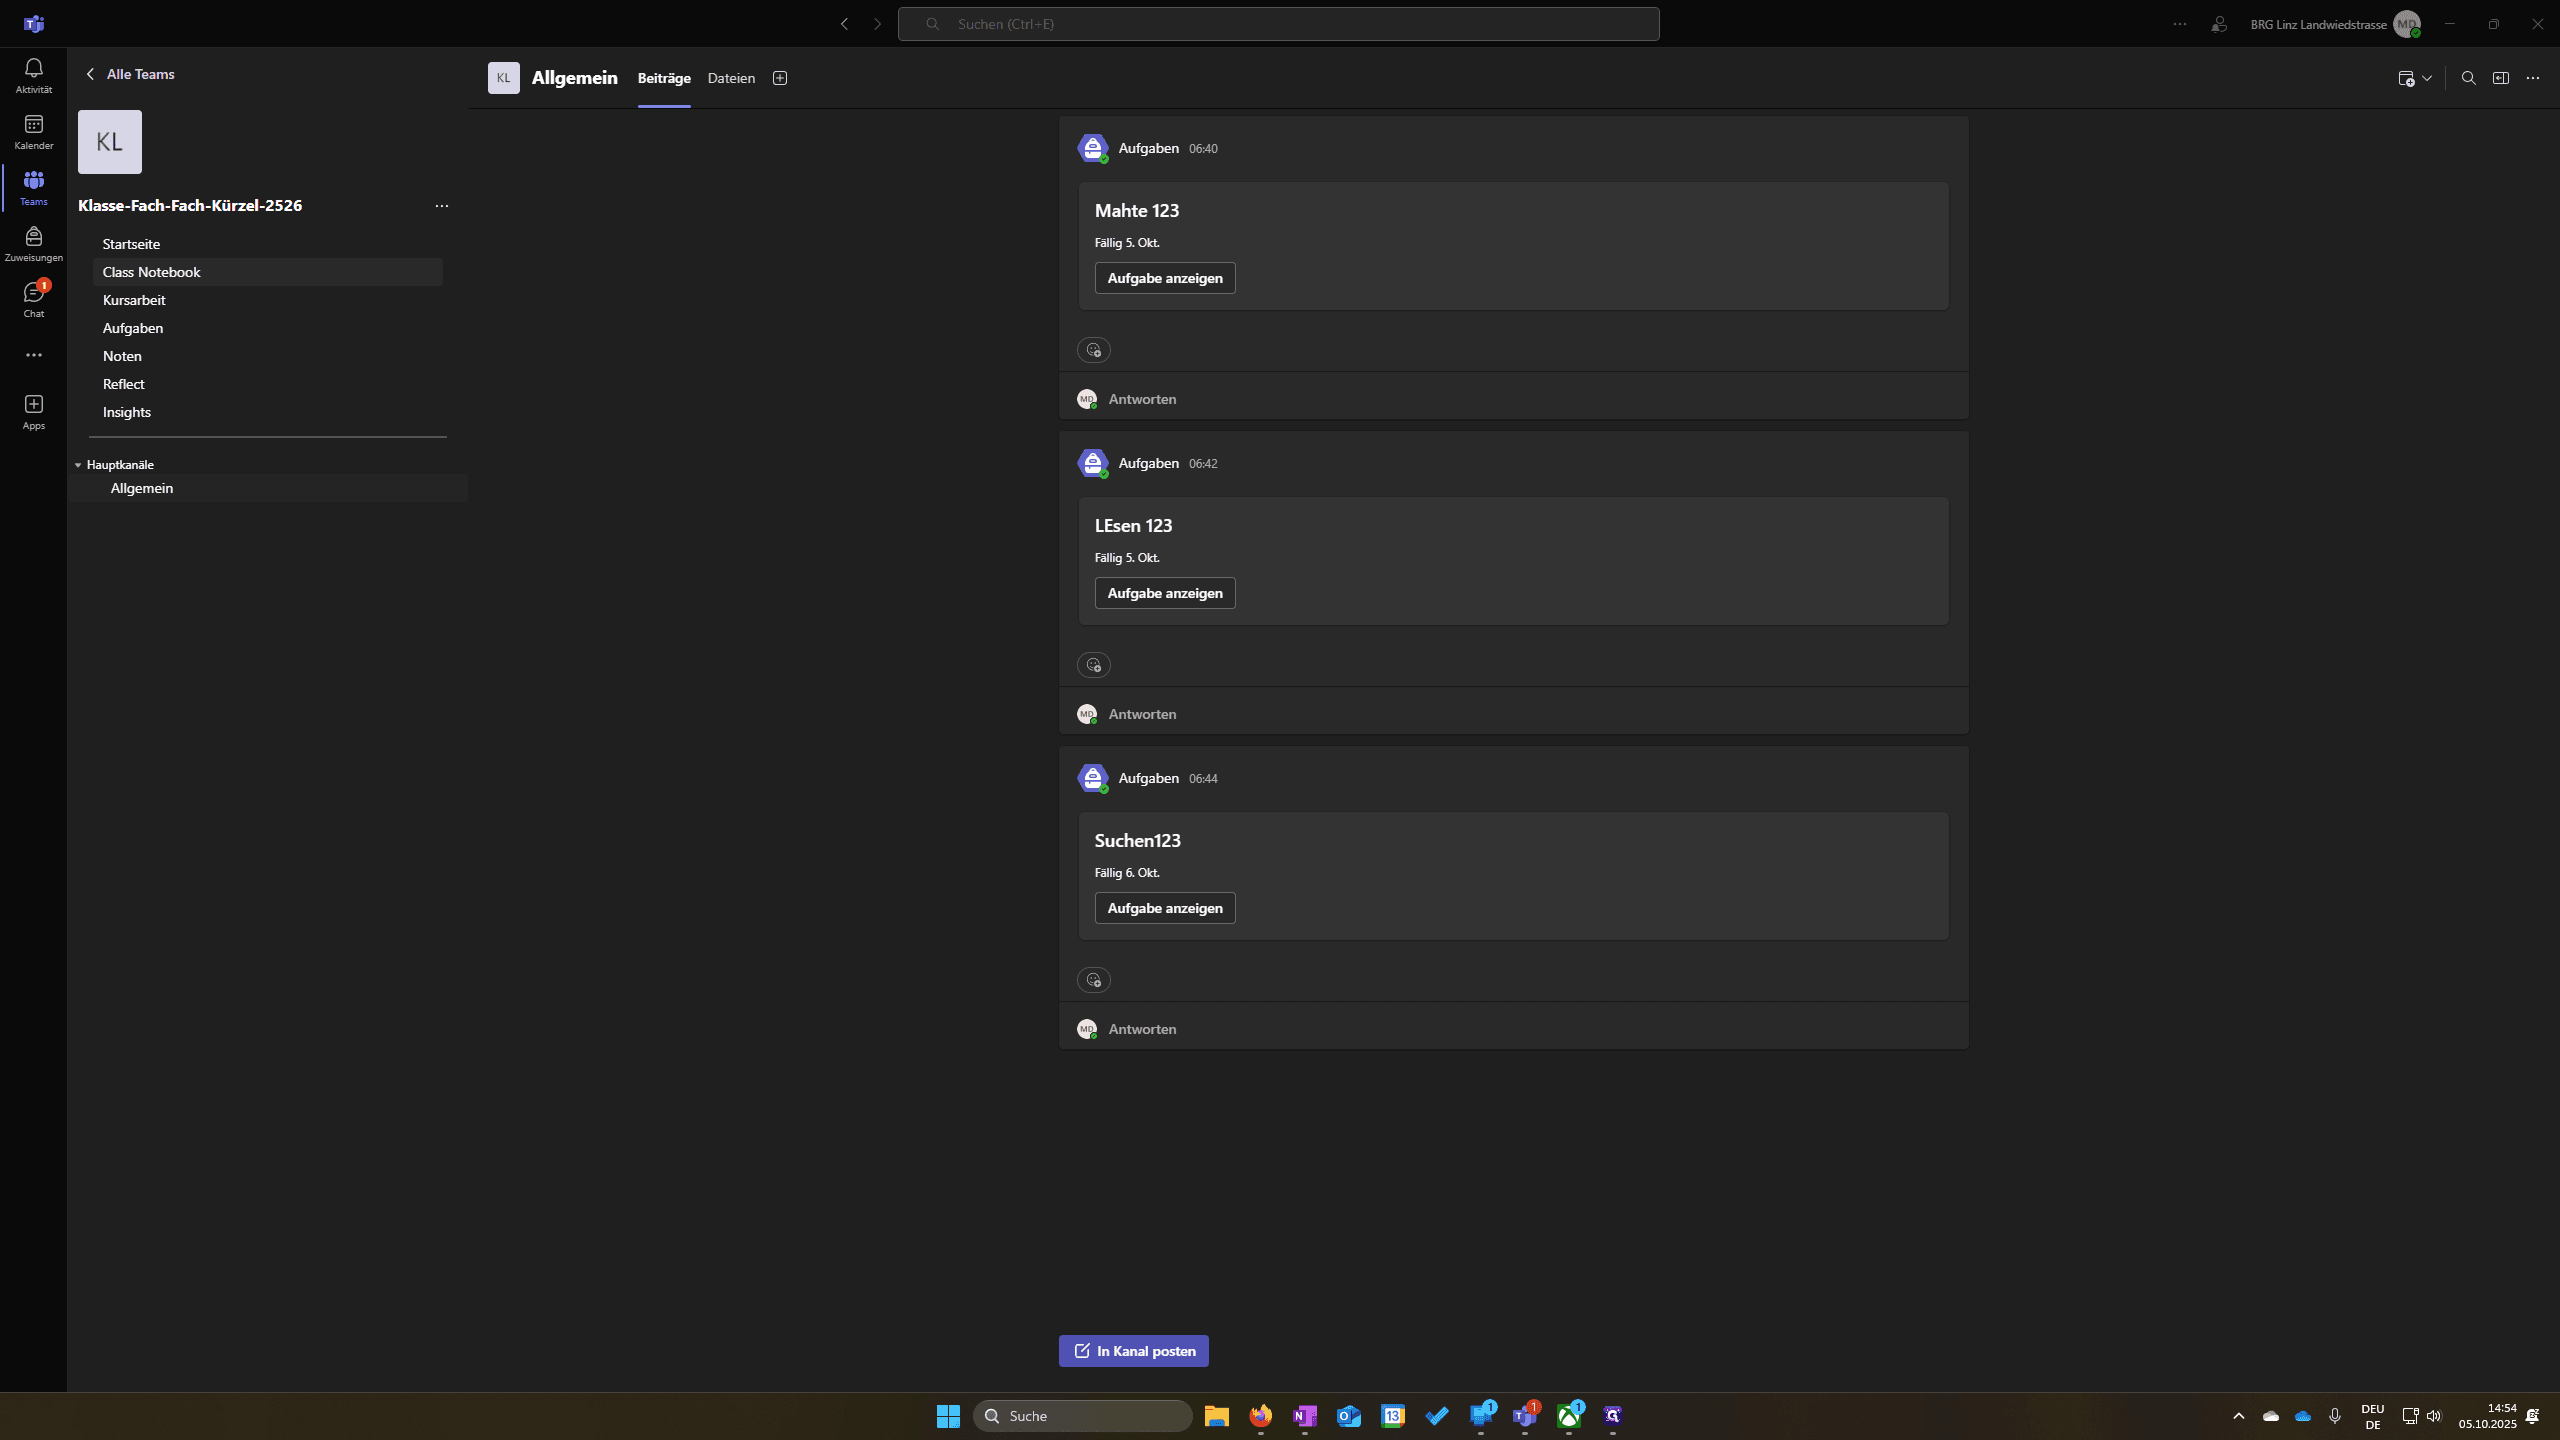Show the Mahte 123 assignment

click(x=1165, y=278)
